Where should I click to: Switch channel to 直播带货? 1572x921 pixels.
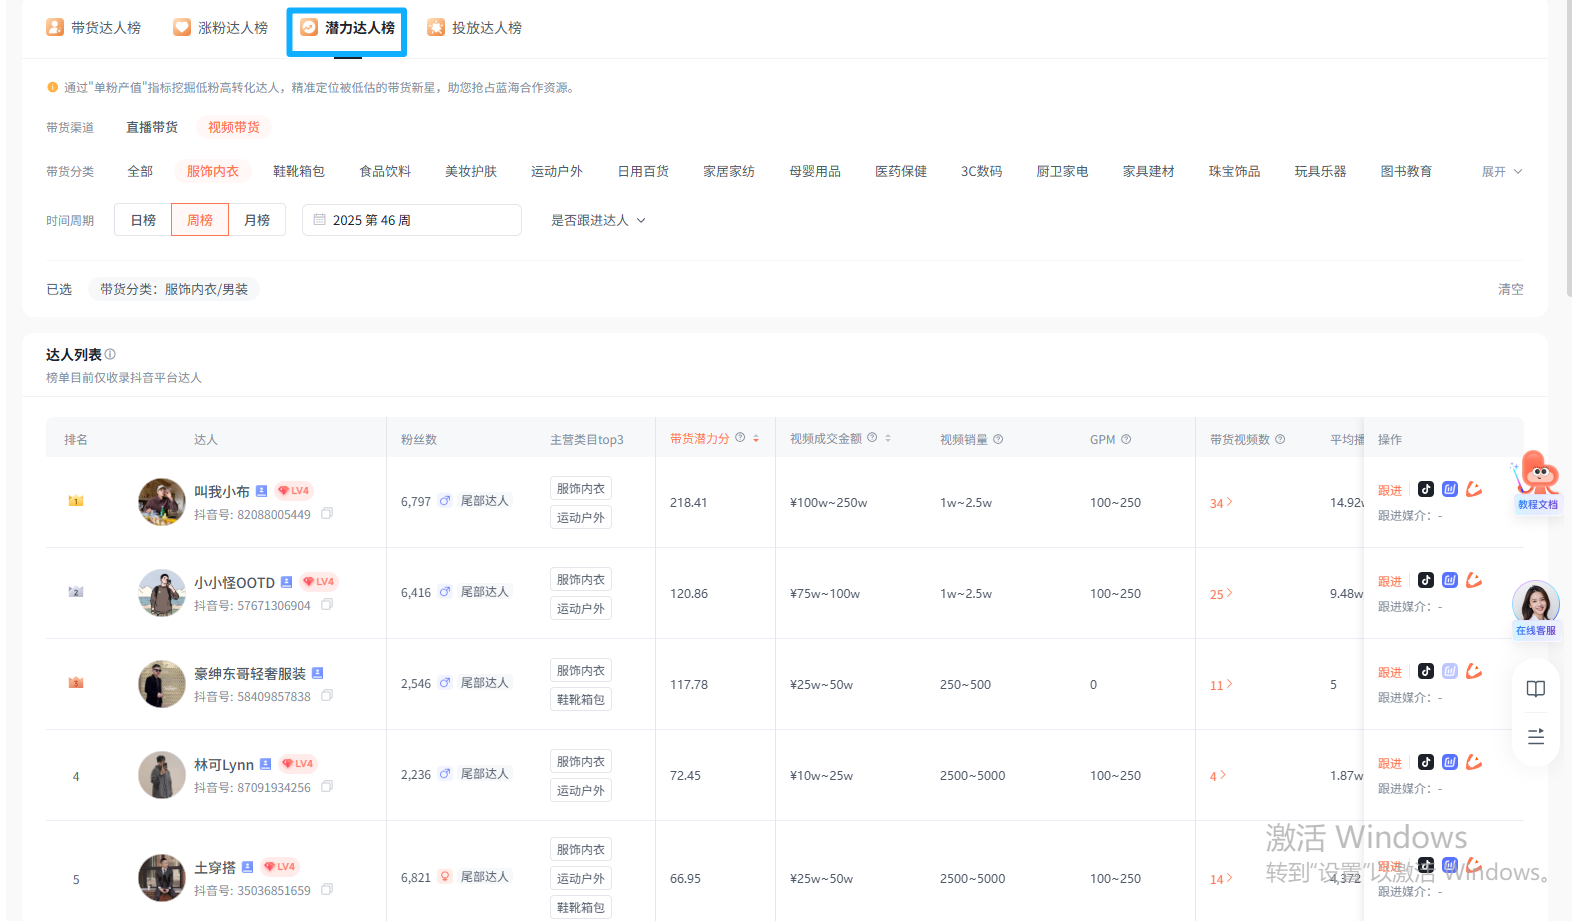152,127
